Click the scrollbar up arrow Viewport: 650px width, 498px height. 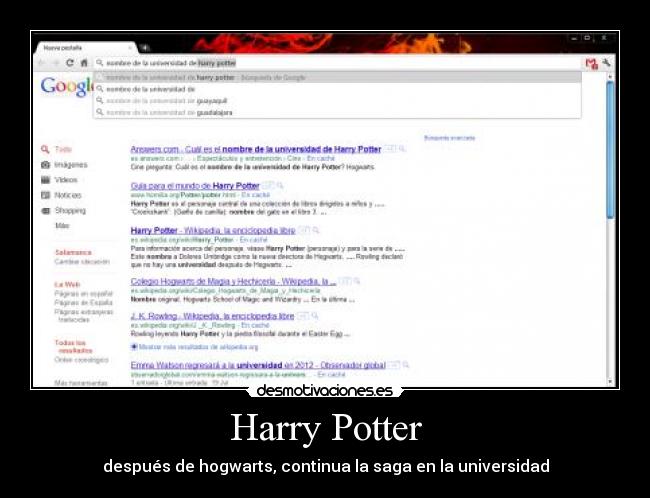pyautogui.click(x=610, y=77)
